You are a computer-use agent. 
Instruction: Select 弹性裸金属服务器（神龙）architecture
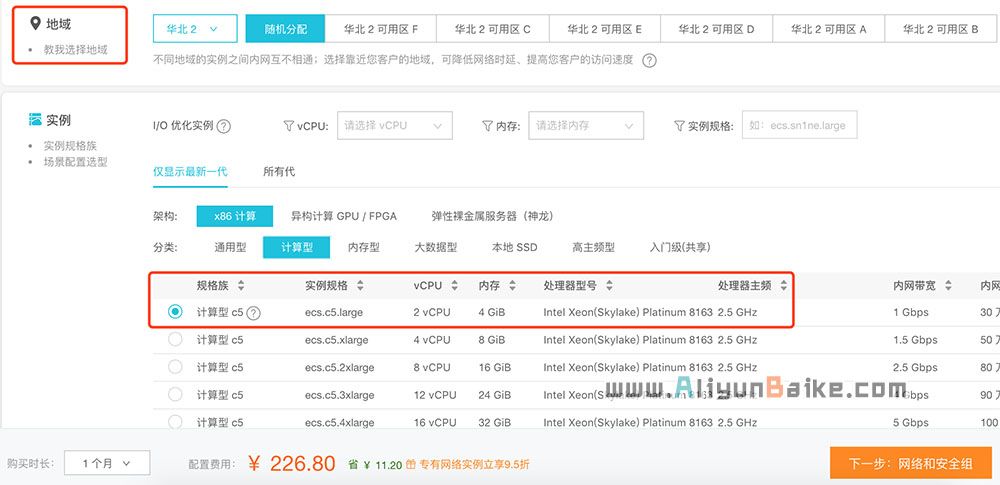(x=492, y=216)
